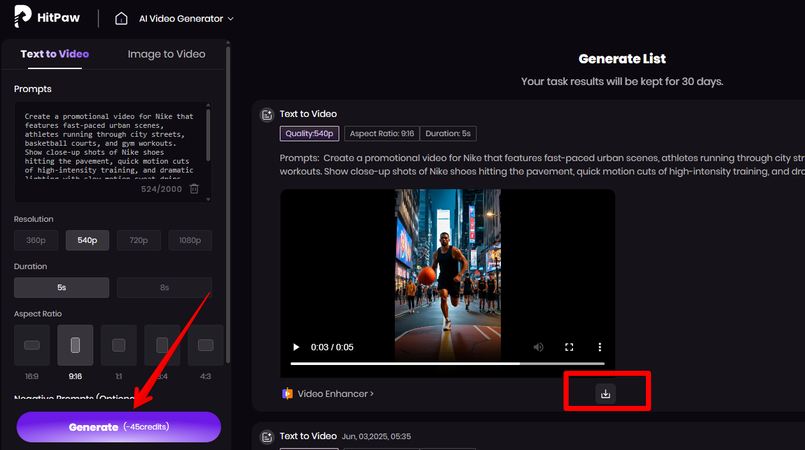Select the 540p resolution option

coord(87,240)
